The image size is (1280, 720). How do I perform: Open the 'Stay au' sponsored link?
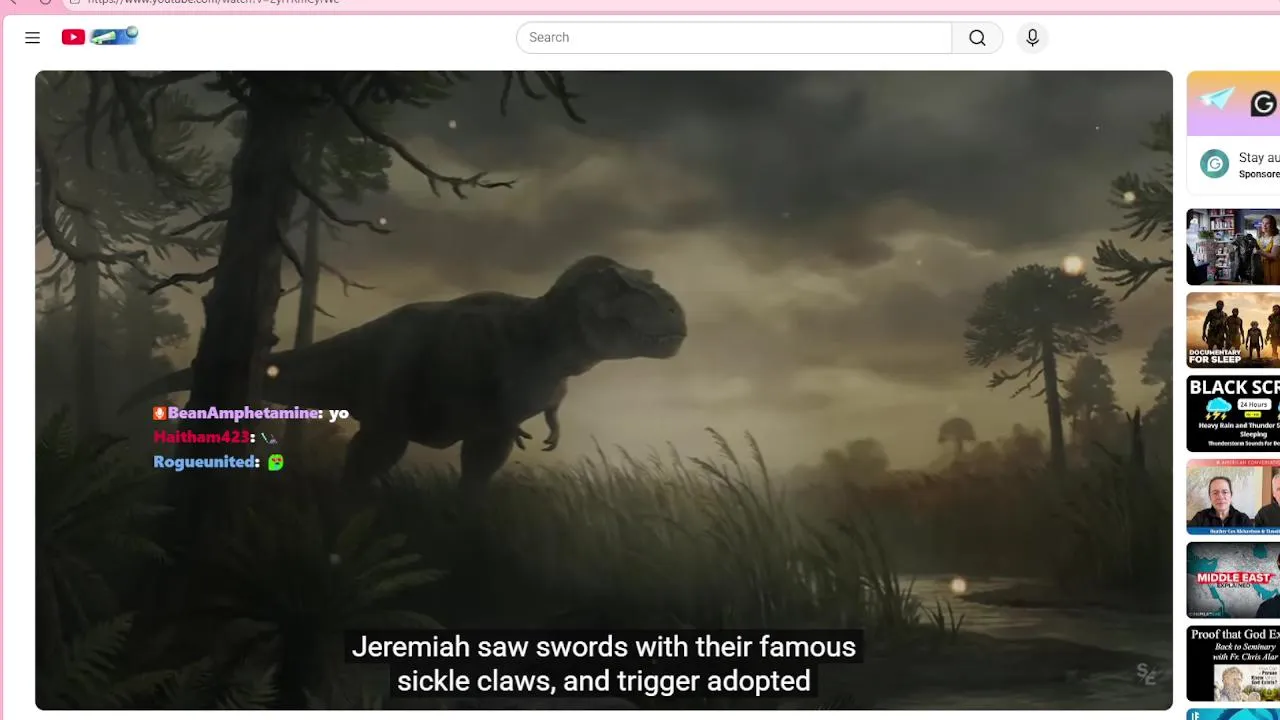pyautogui.click(x=1259, y=157)
